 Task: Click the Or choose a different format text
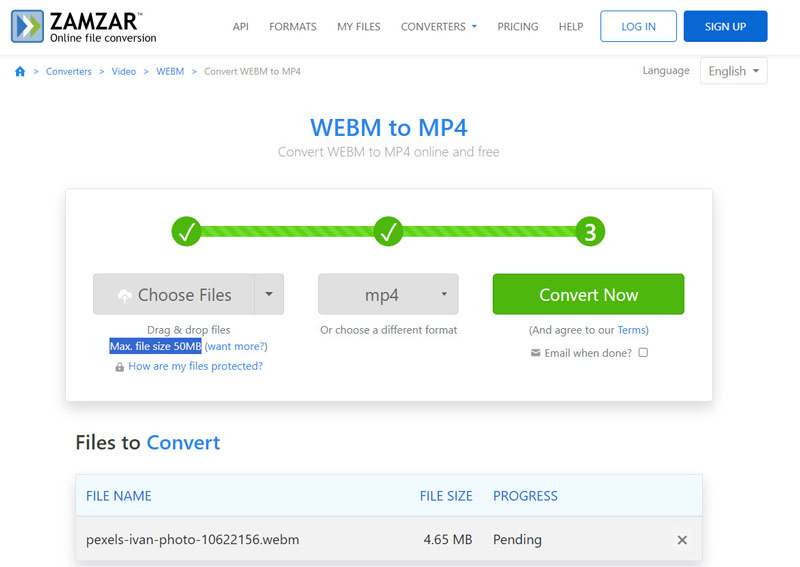point(388,330)
